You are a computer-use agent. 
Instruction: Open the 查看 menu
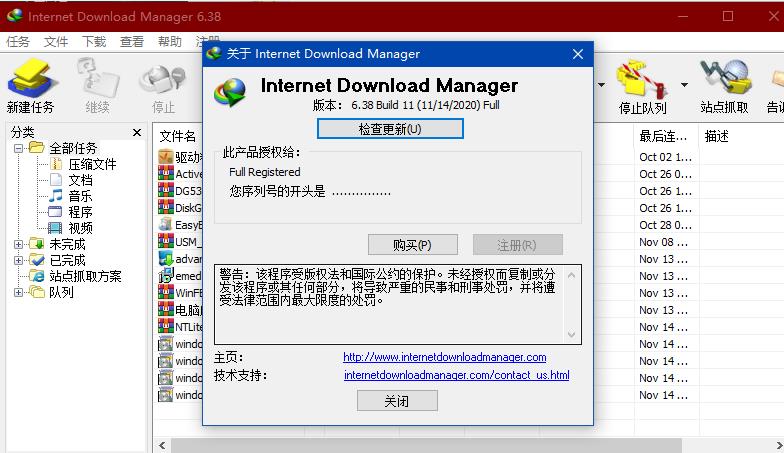132,42
